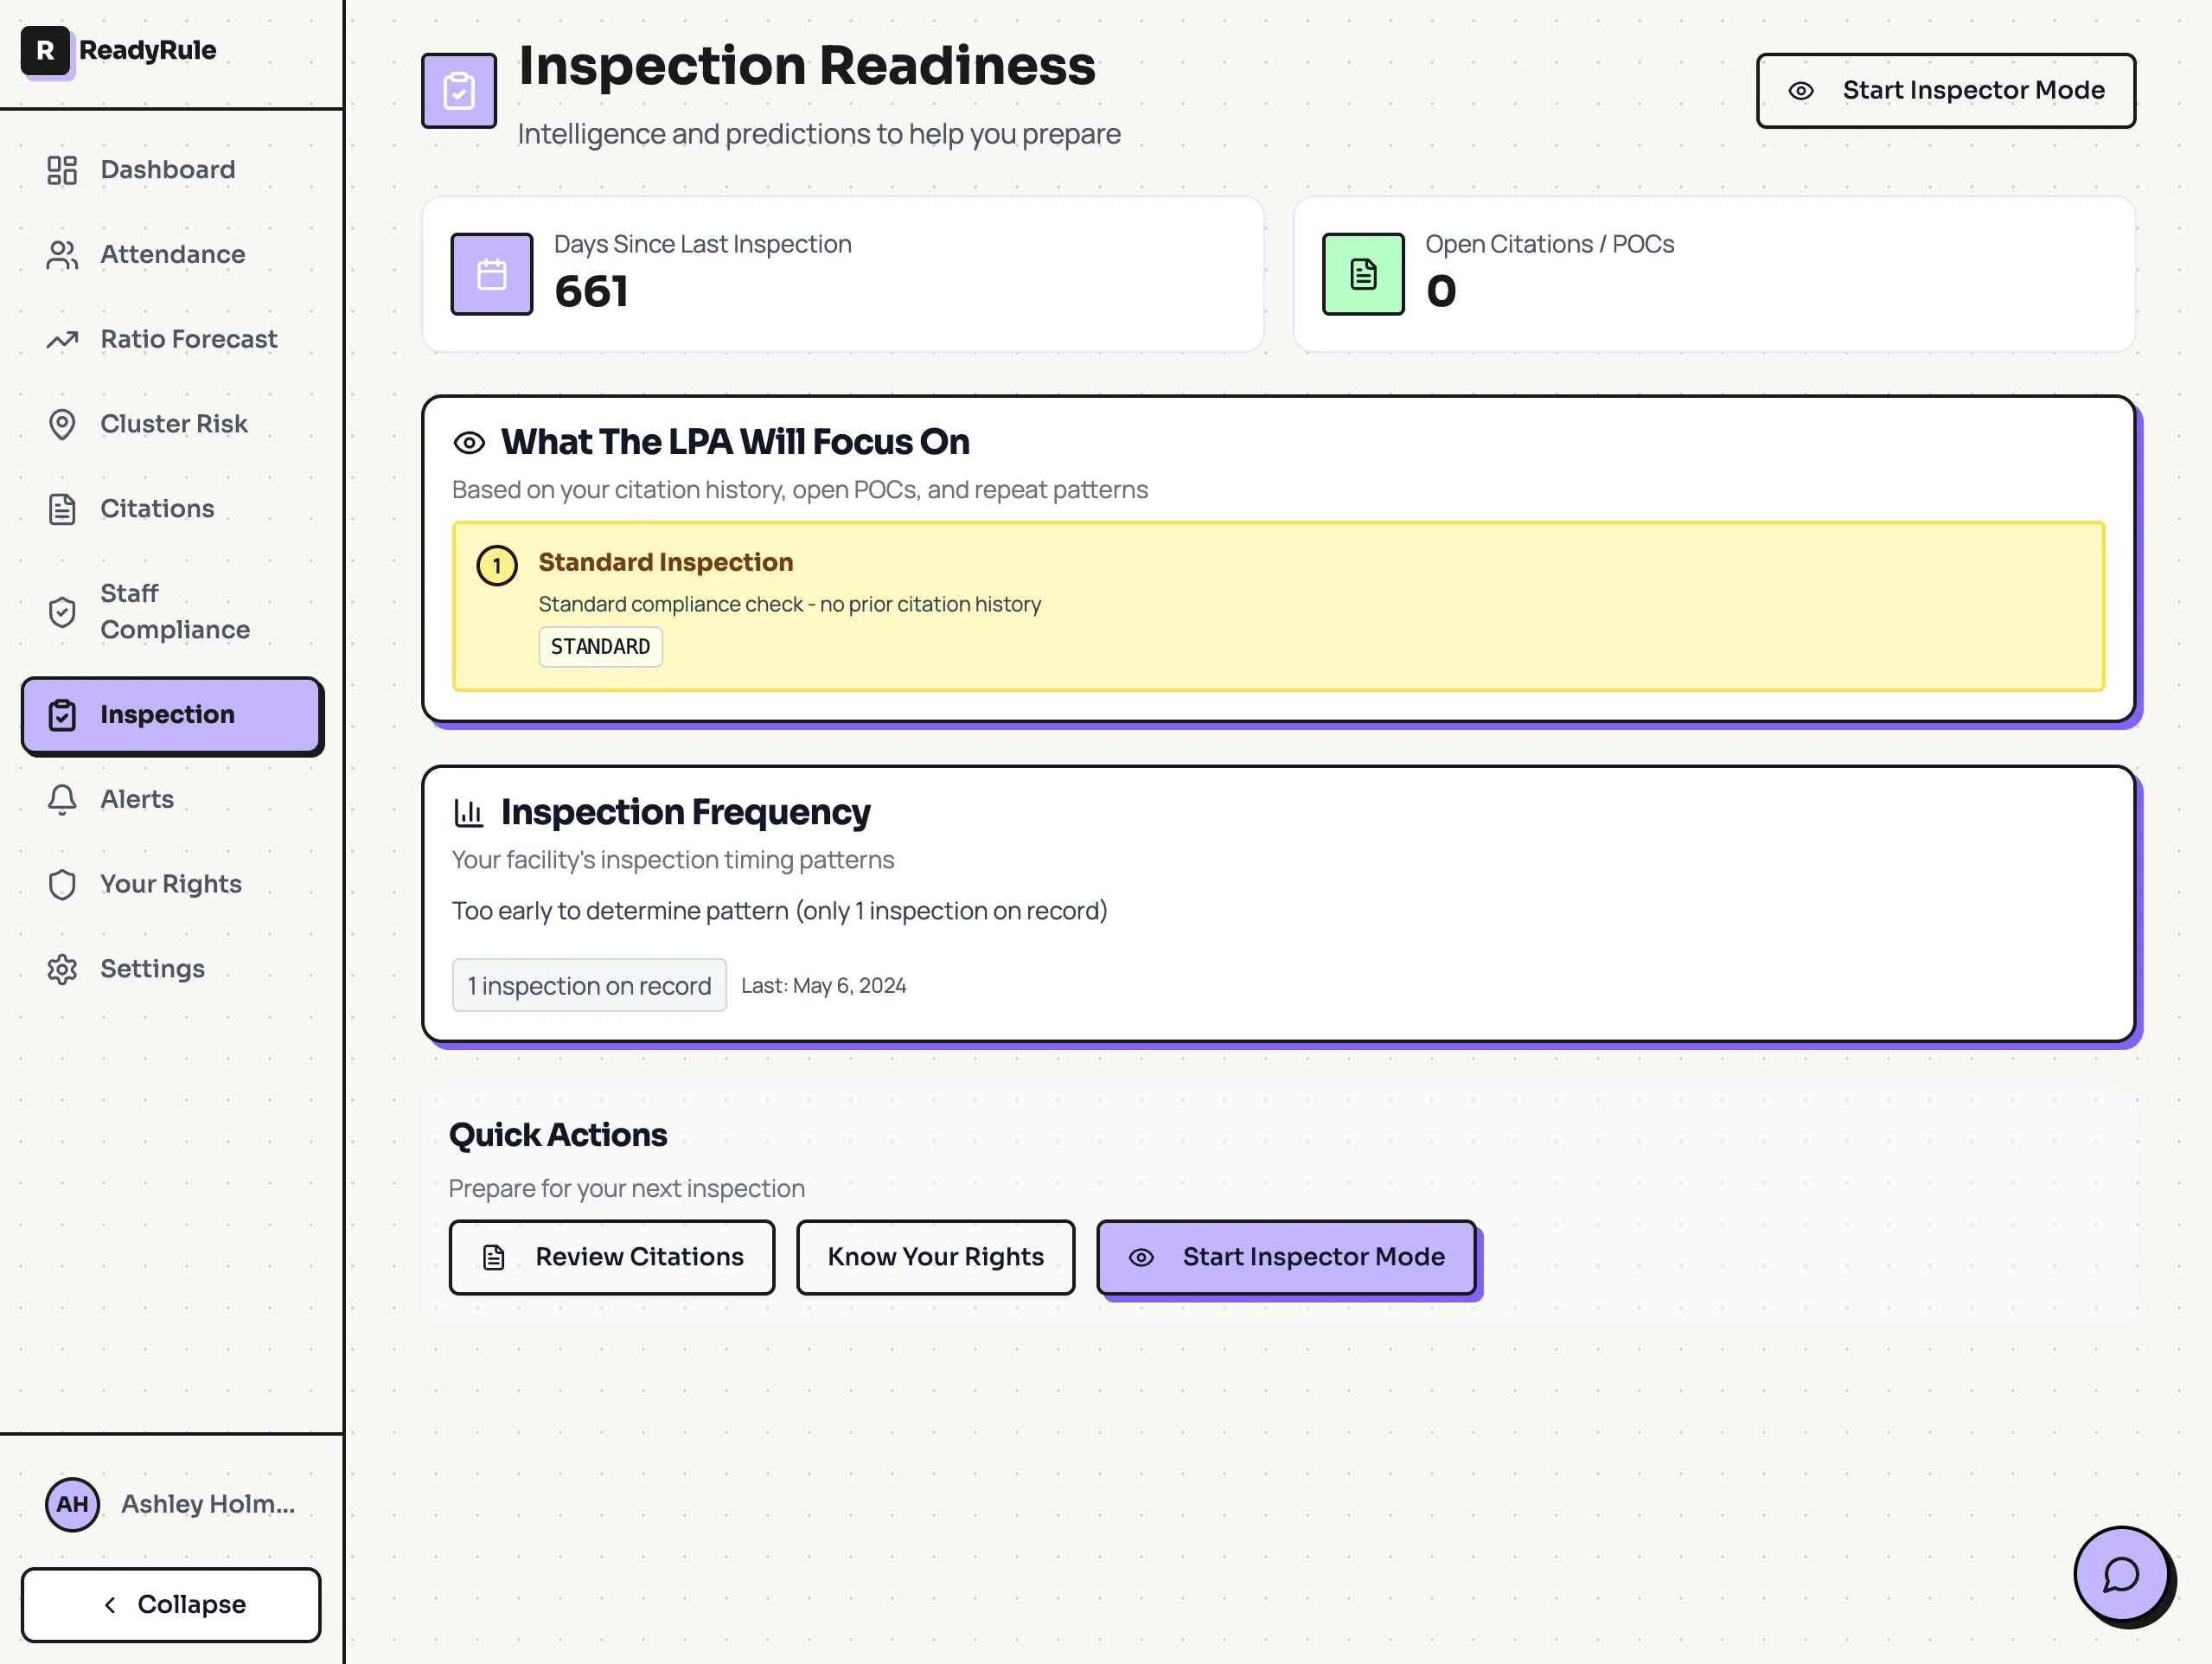Open Your Rights from the sidebar menu
2212x1664 pixels.
coord(170,883)
